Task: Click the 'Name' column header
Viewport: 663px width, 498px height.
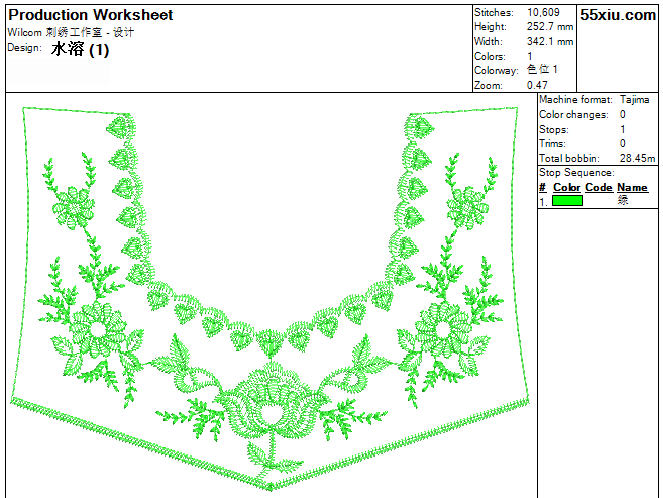Action: pyautogui.click(x=632, y=187)
